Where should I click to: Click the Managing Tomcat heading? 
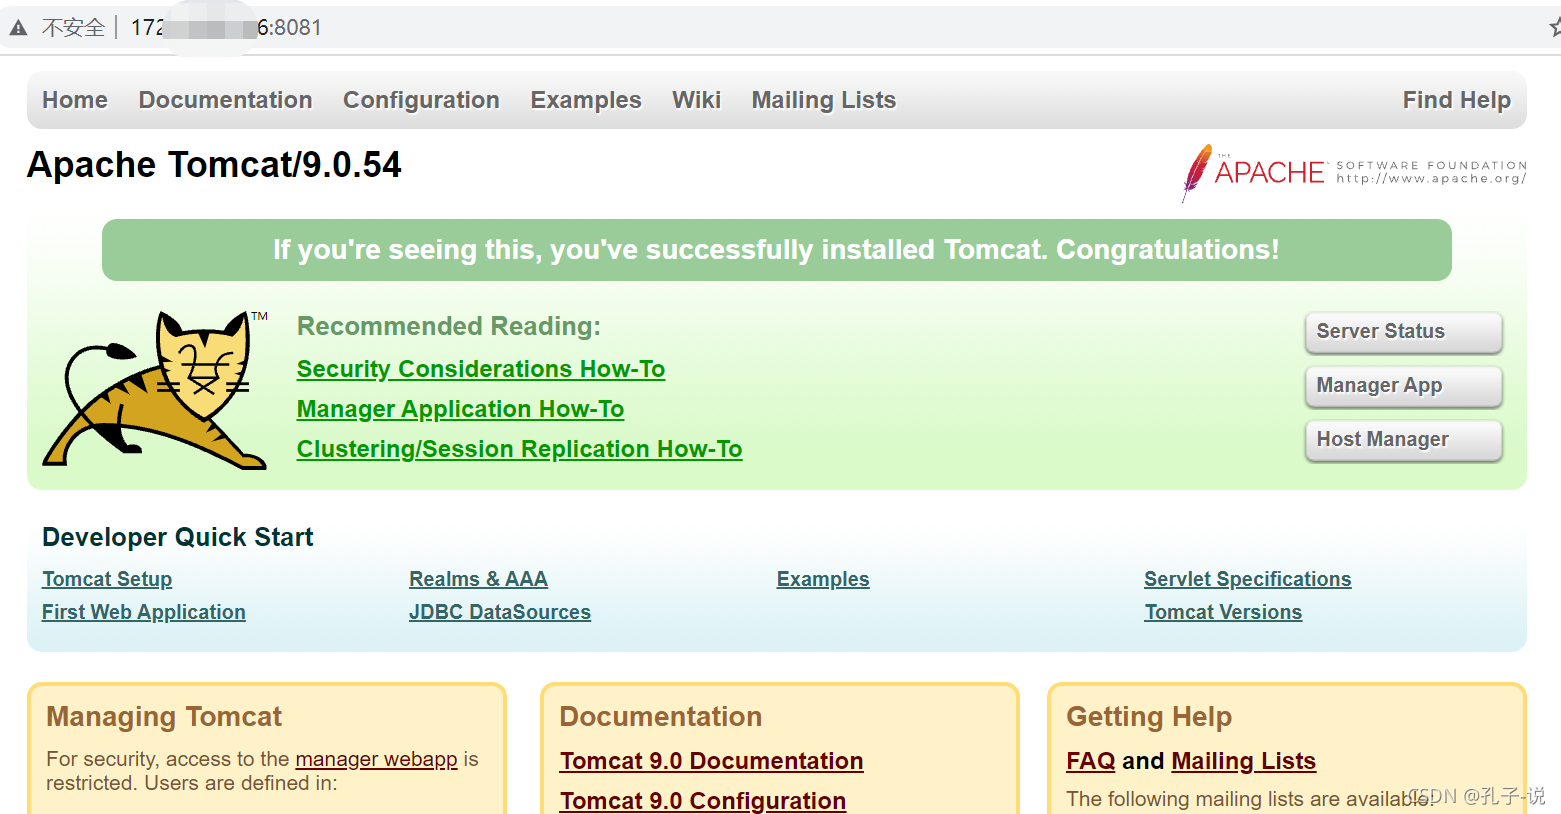pos(164,717)
